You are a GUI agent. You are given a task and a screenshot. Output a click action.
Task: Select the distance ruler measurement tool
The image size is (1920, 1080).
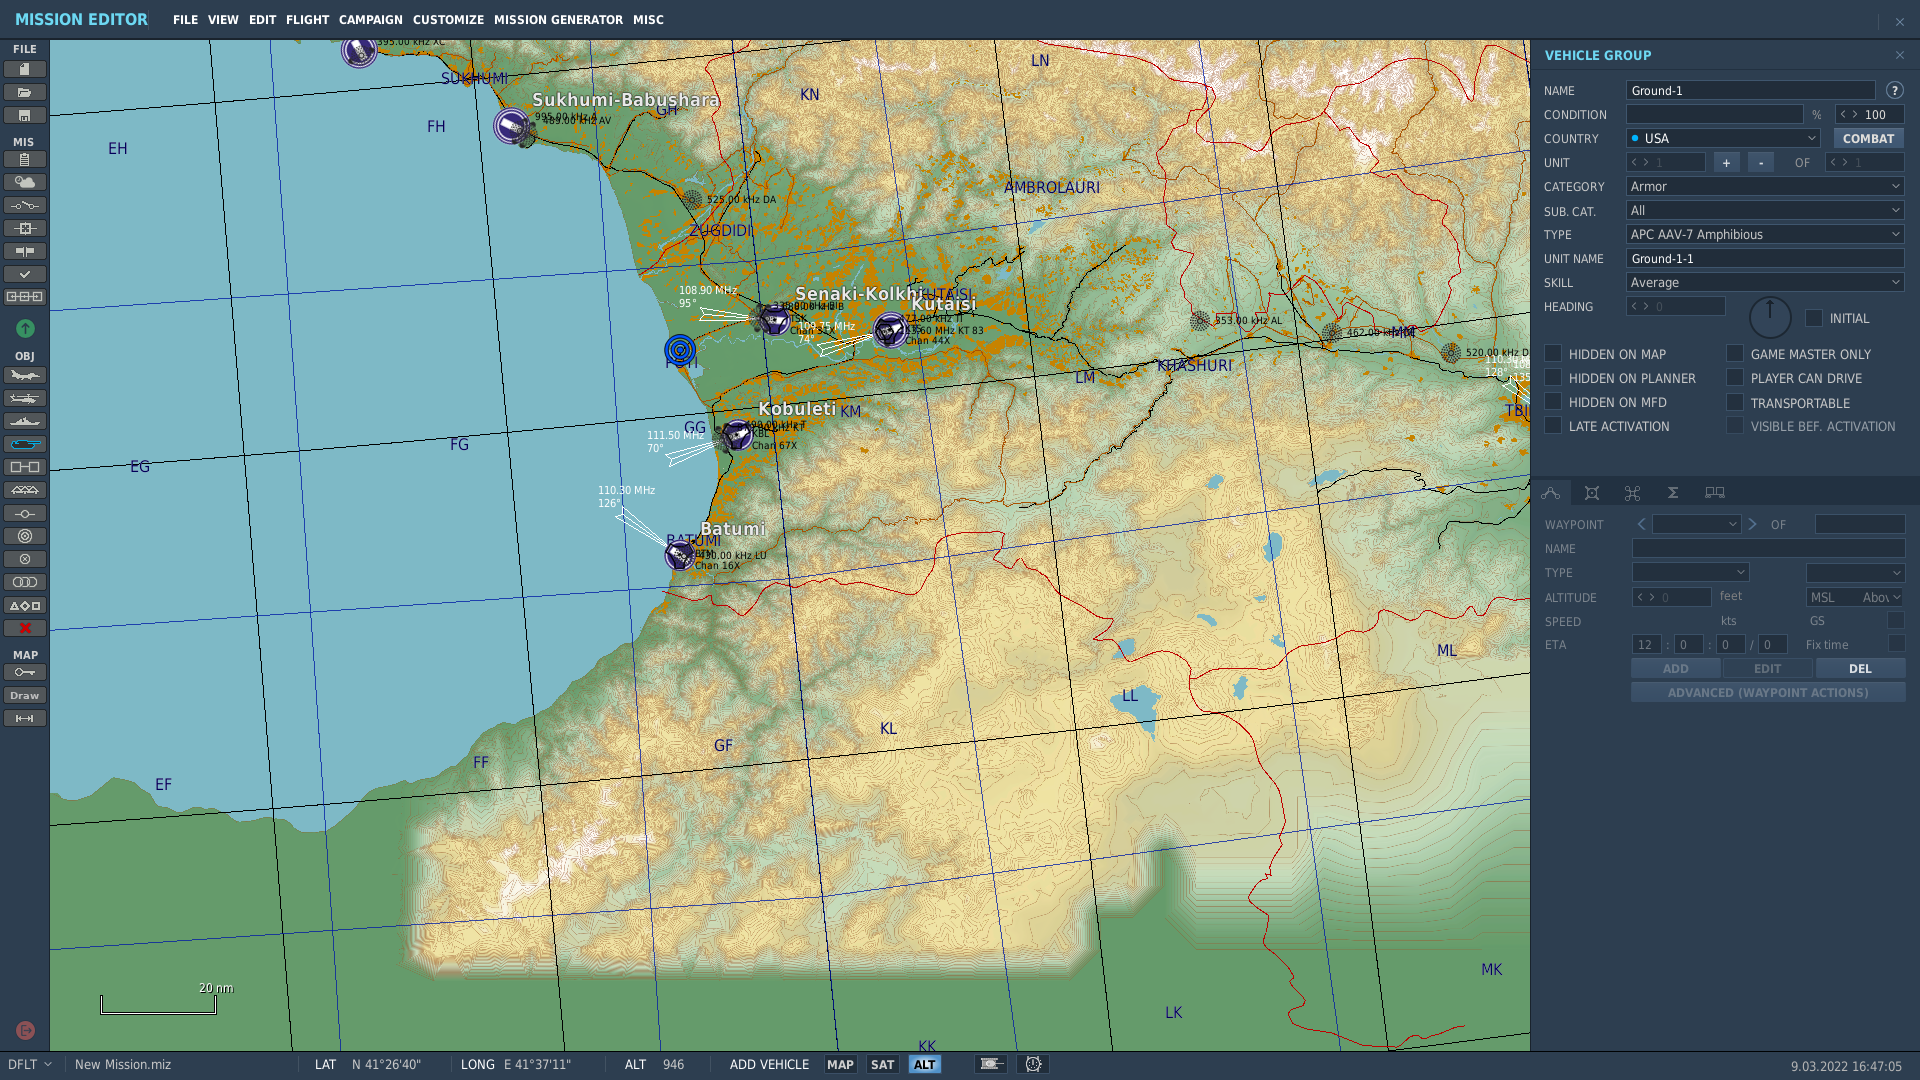tap(25, 718)
